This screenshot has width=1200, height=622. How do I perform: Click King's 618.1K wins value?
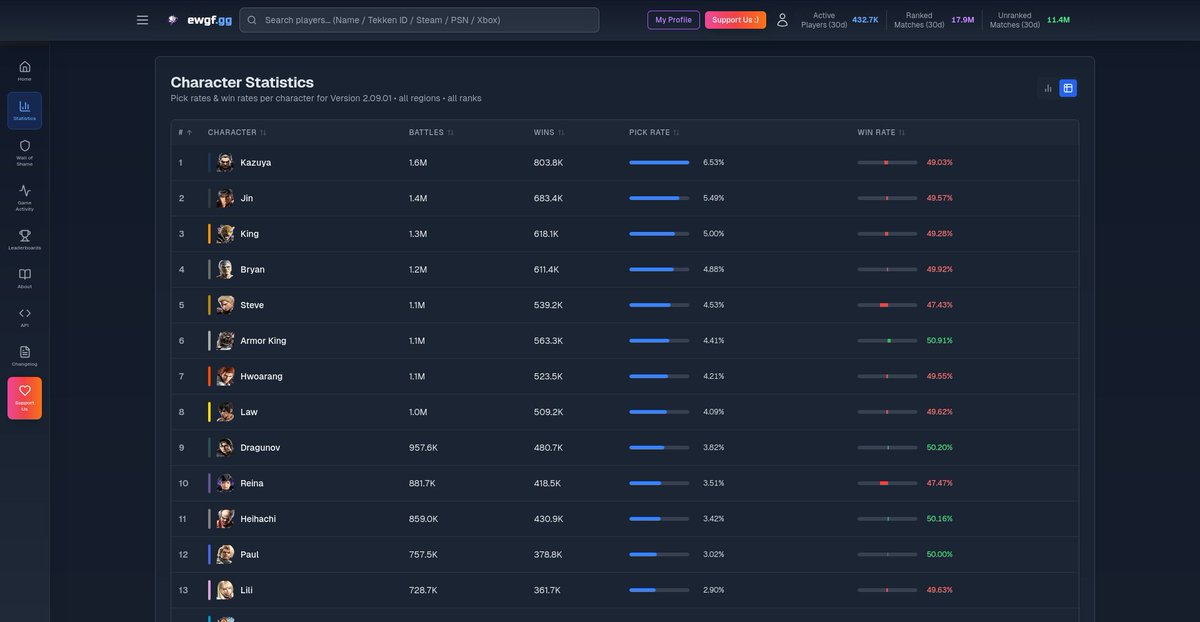tap(546, 234)
